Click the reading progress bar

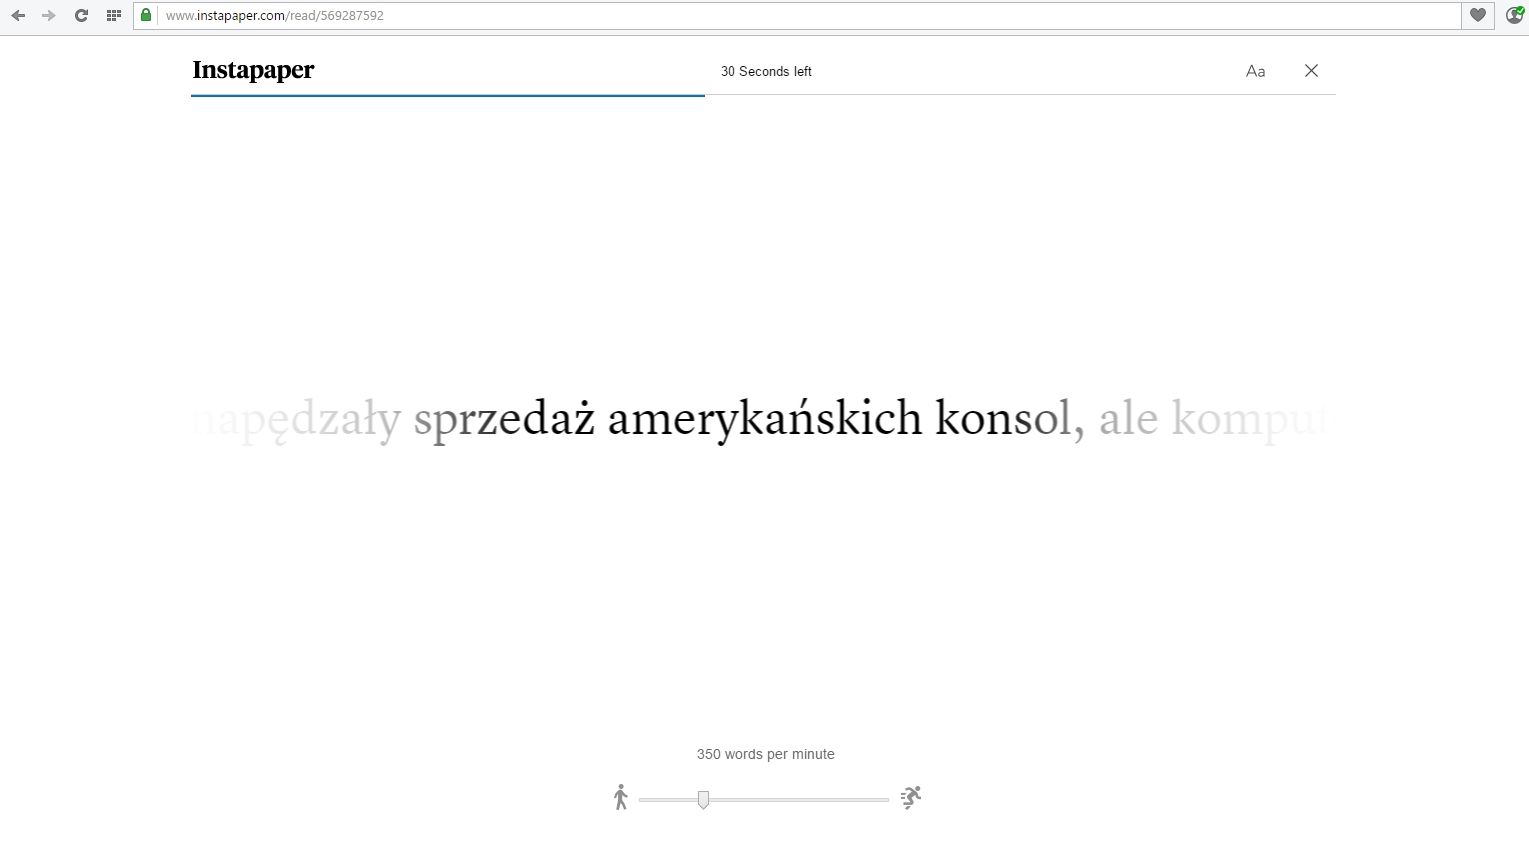(763, 95)
